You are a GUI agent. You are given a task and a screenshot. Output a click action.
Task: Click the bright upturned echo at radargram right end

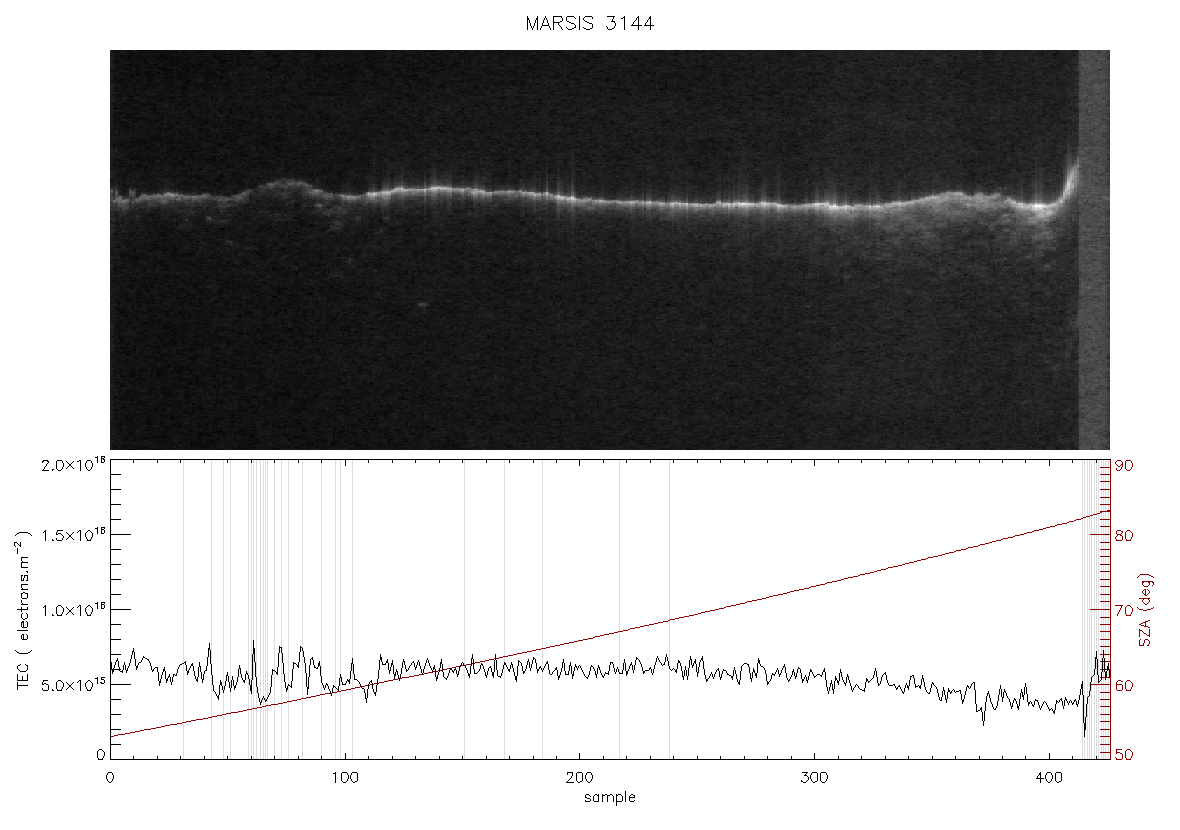(x=1068, y=183)
